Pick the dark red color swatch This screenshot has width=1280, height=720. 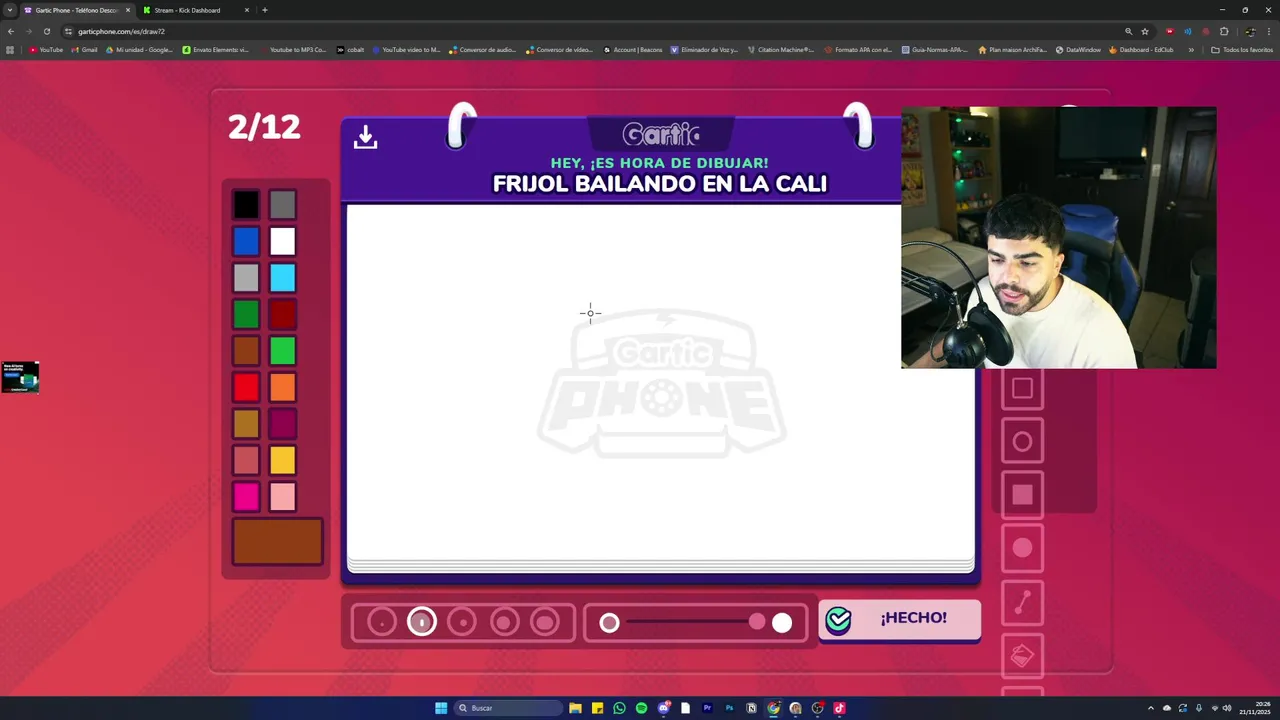(x=283, y=314)
